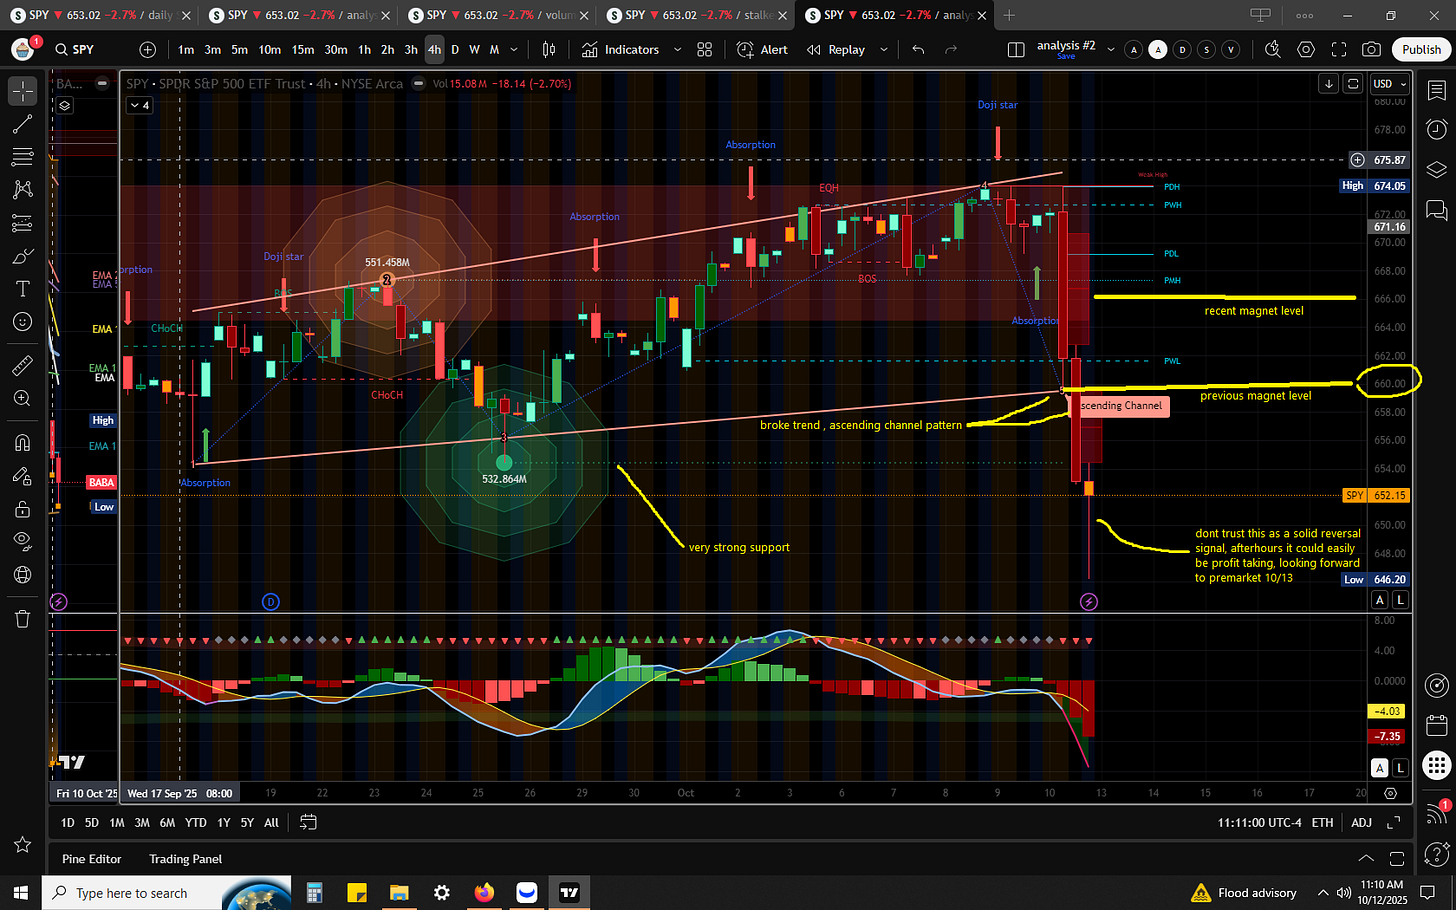Viewport: 1456px width, 910px height.
Task: Add symbol compare plus button
Action: 148,49
